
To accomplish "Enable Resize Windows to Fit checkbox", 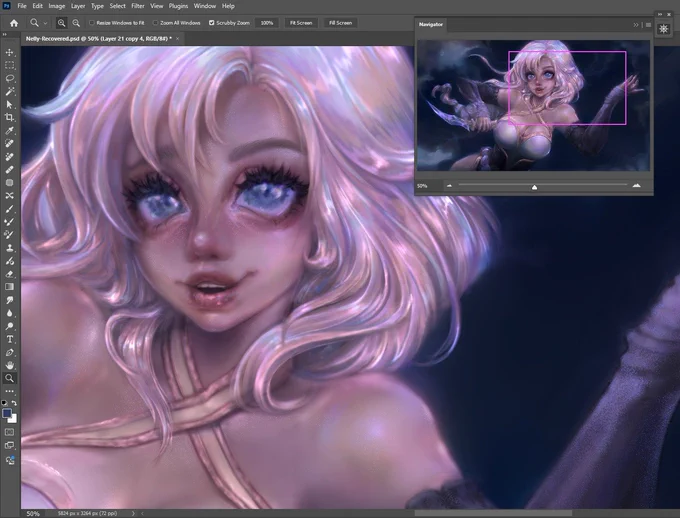I will [92, 23].
